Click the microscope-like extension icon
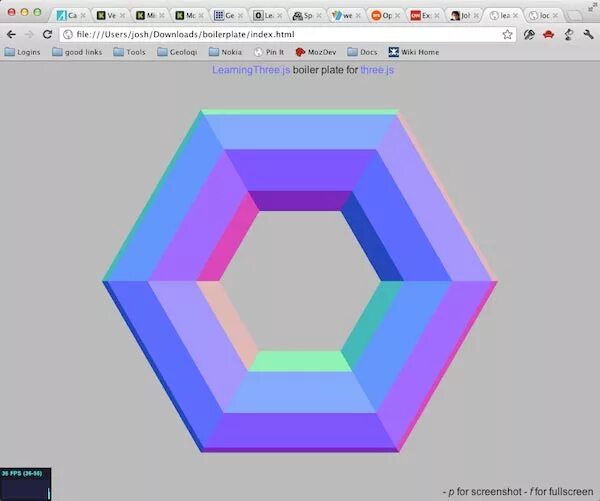Screen dimensions: 600x501 pos(569,34)
